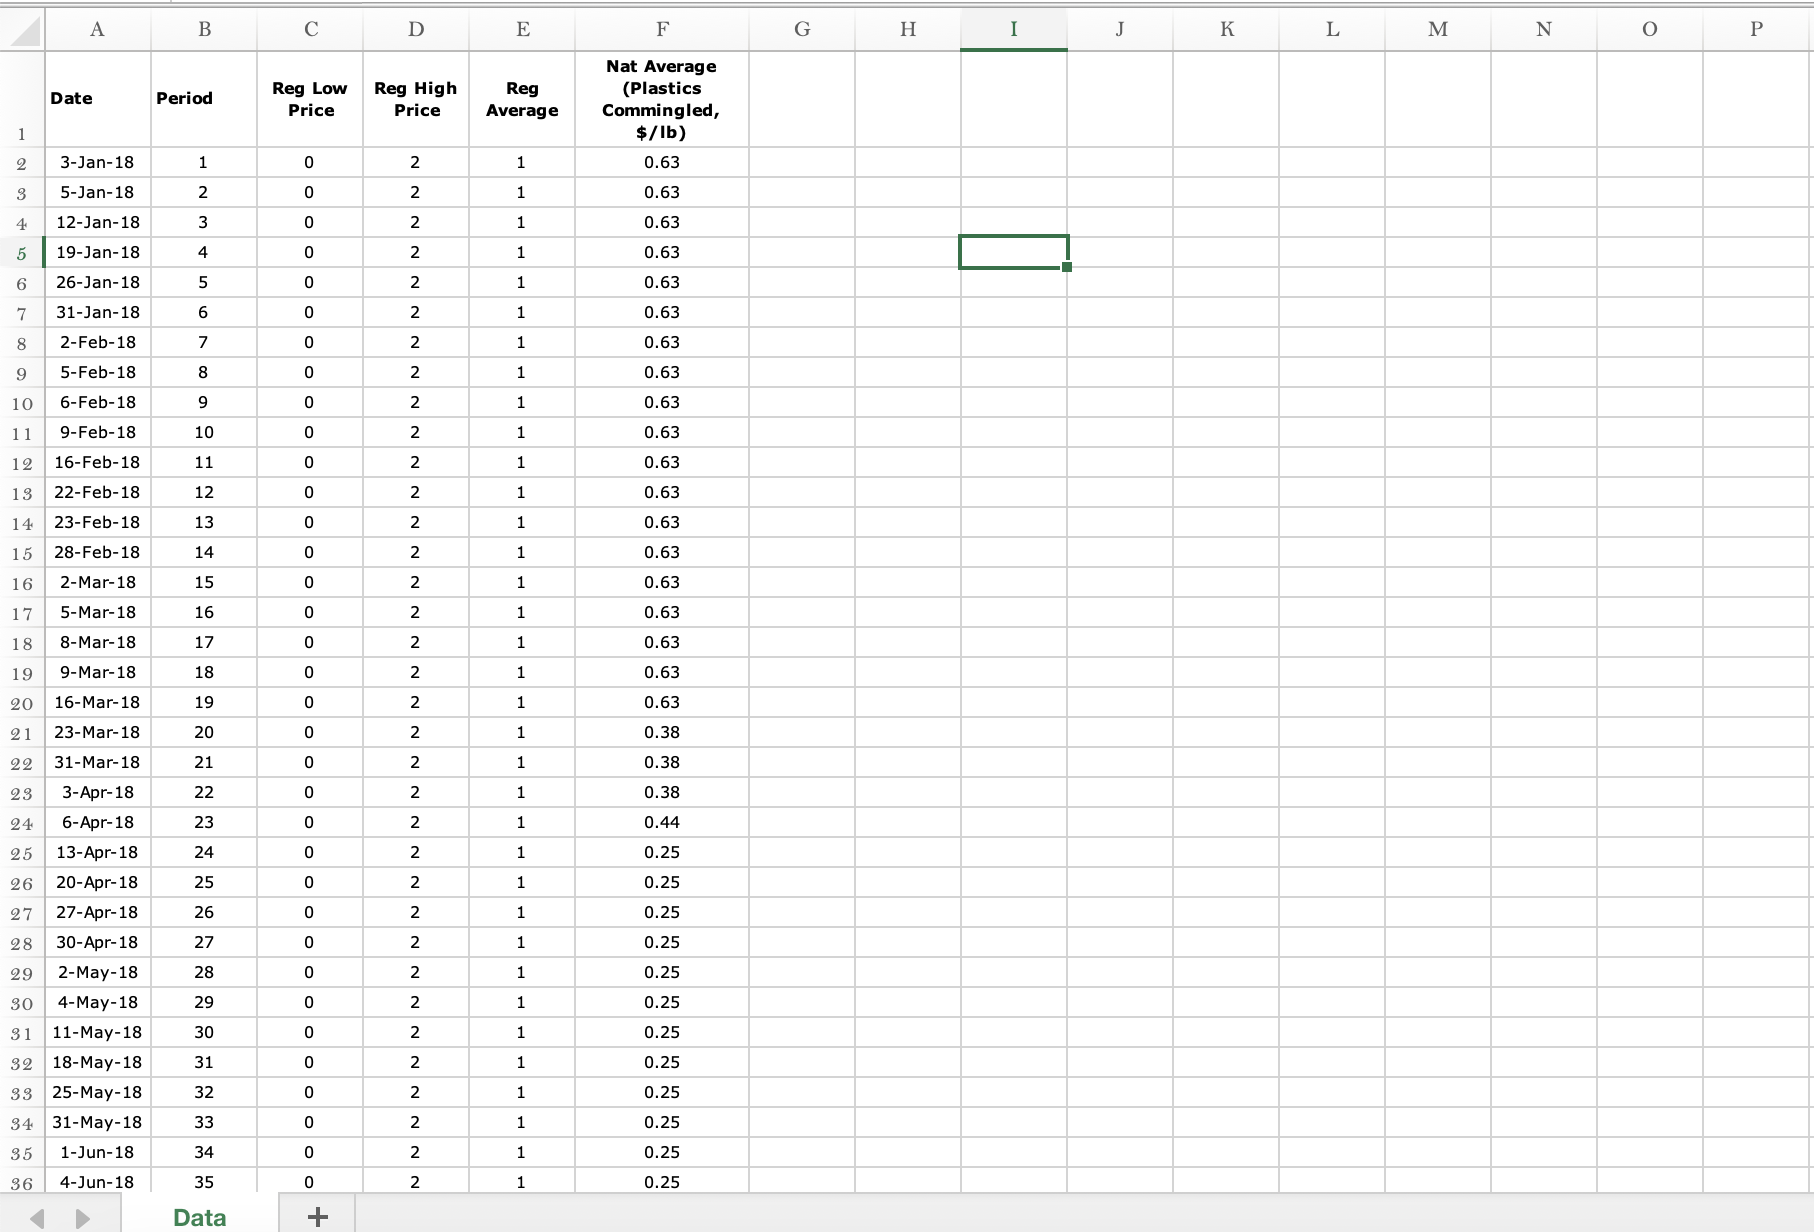Click the Reg Average header cell
The width and height of the screenshot is (1814, 1232).
coord(522,99)
